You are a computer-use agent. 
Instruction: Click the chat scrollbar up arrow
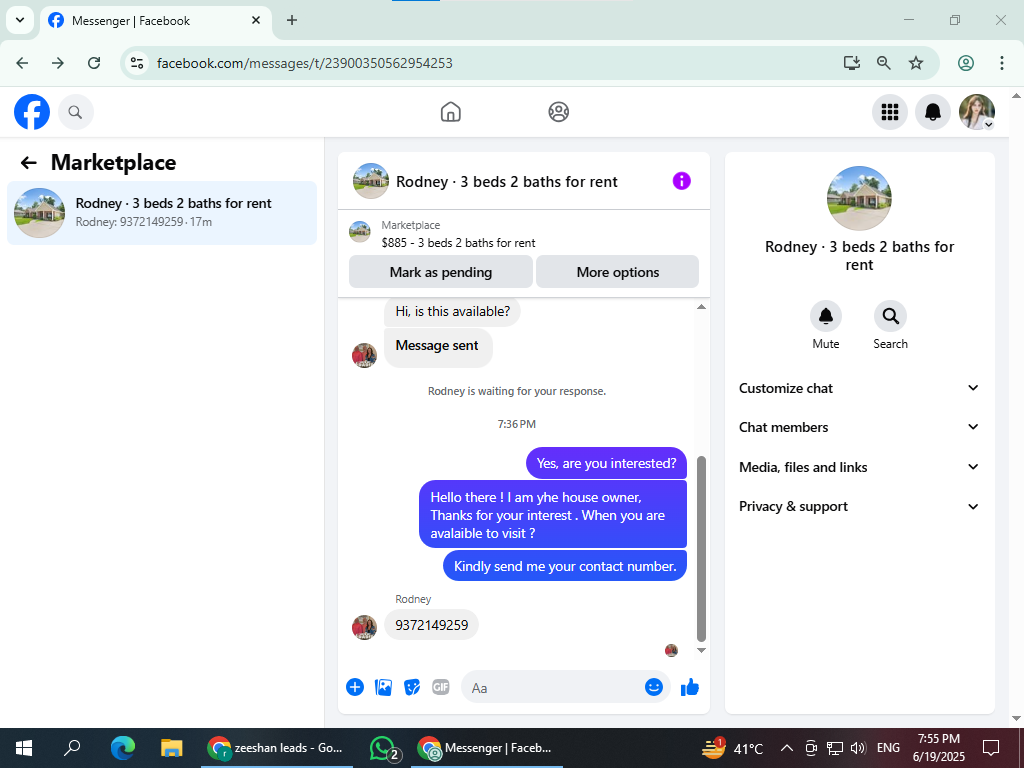(x=701, y=307)
